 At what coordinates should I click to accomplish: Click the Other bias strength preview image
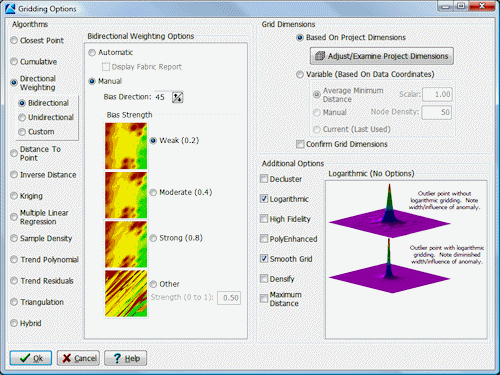pos(126,294)
